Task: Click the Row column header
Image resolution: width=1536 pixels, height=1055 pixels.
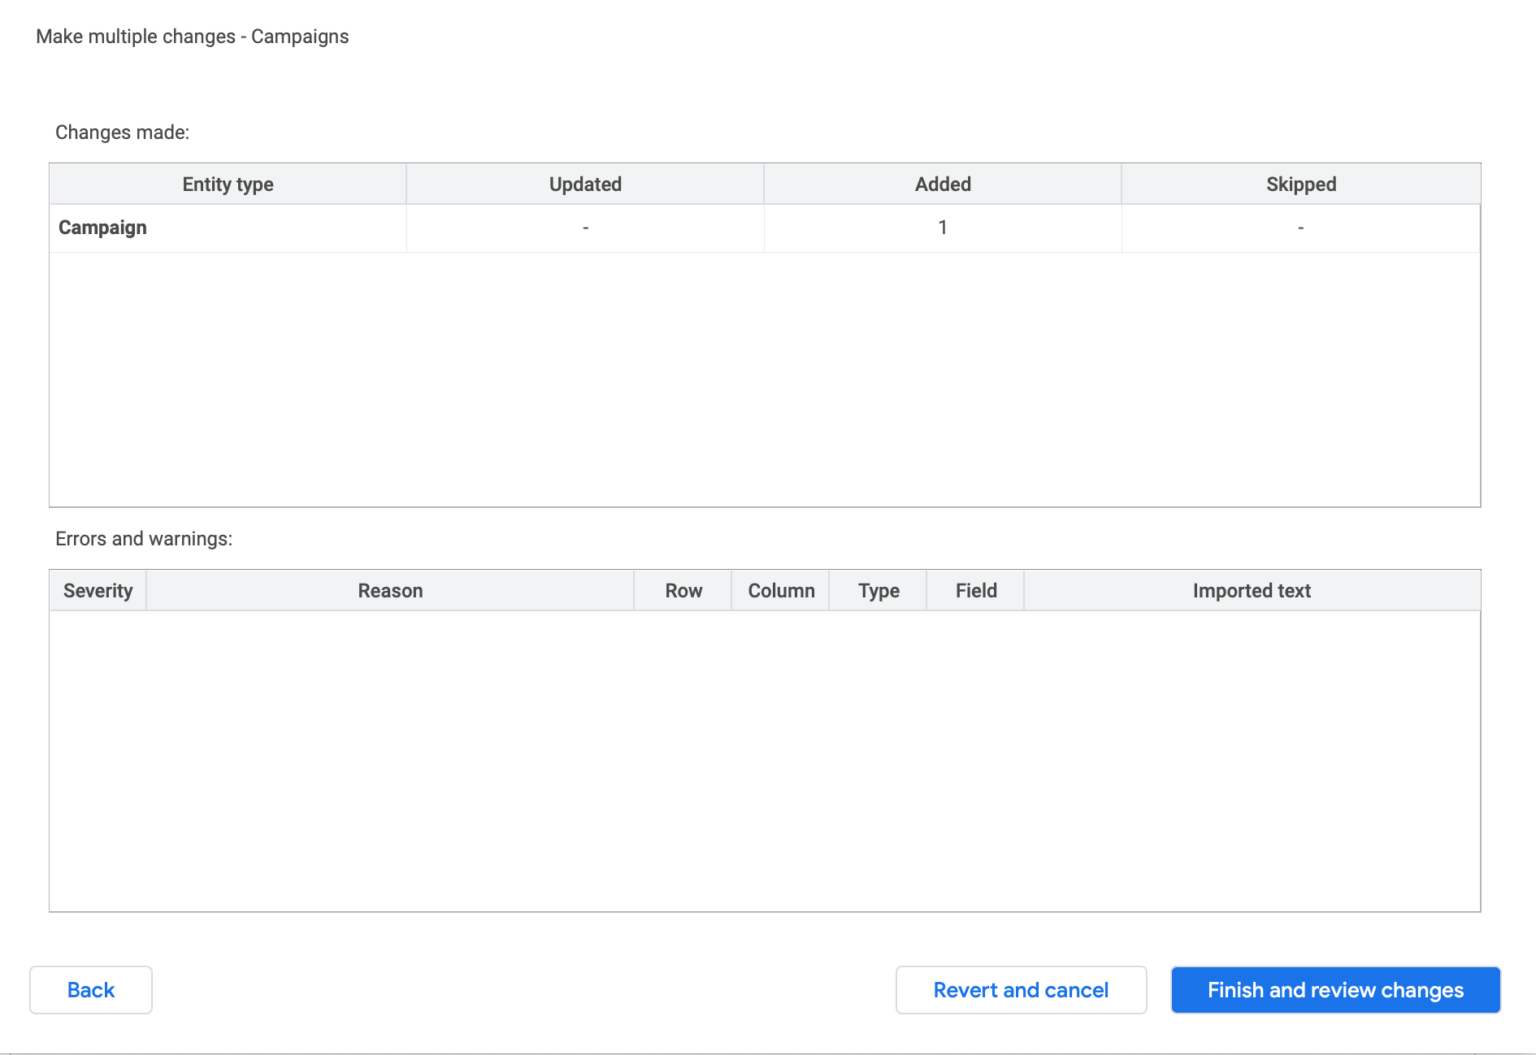Action: tap(682, 590)
